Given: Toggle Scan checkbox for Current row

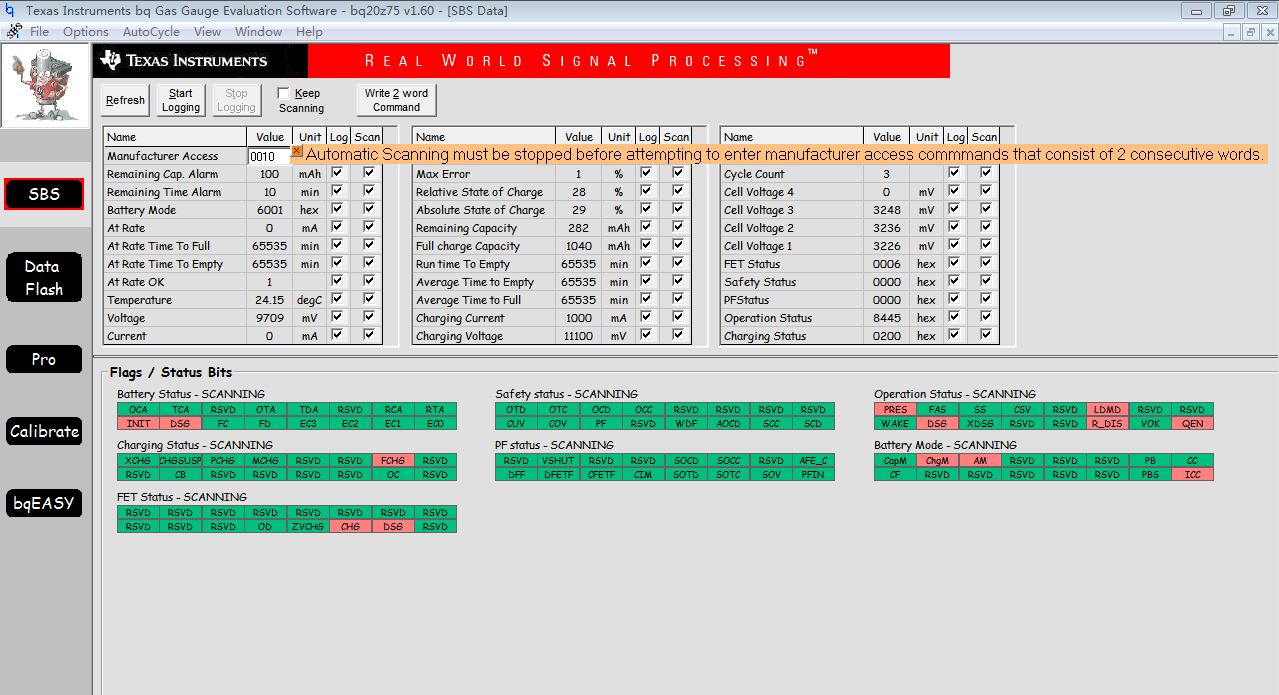Looking at the screenshot, I should coord(369,335).
